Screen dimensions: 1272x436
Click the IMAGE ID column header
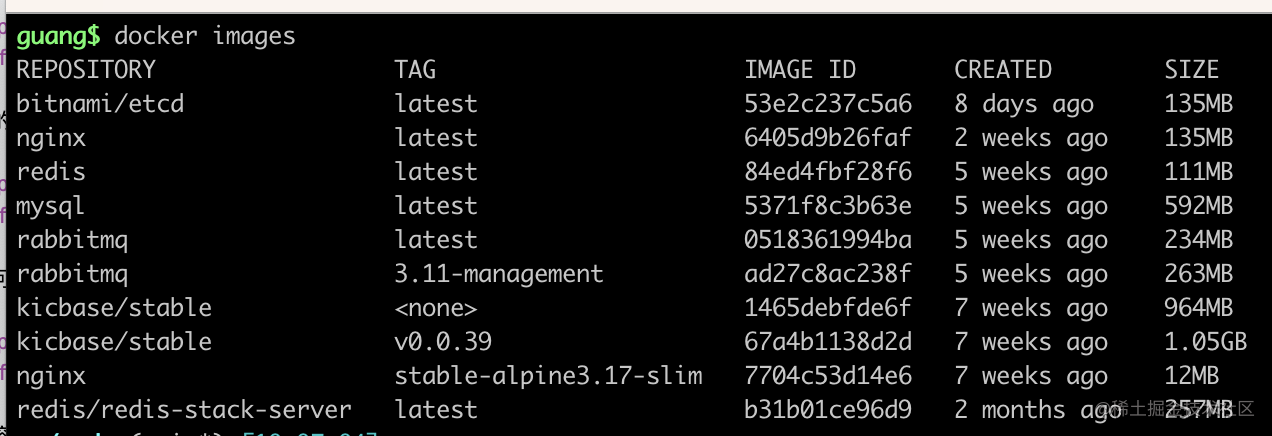800,70
